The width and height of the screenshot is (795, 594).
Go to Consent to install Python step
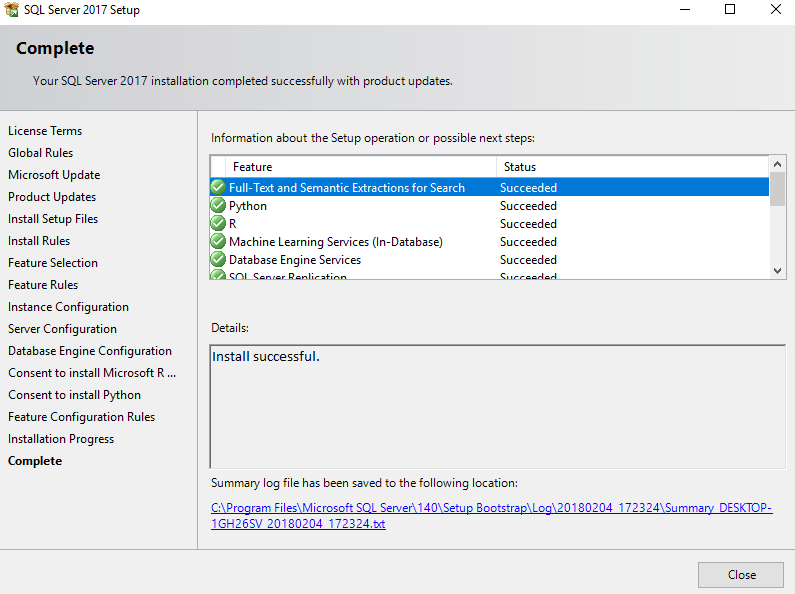75,395
